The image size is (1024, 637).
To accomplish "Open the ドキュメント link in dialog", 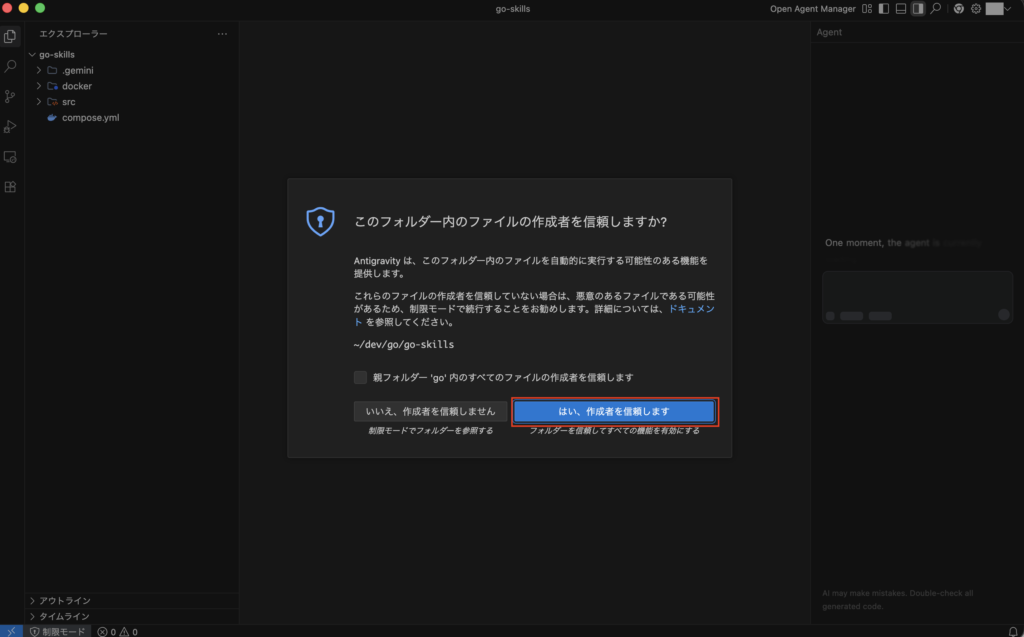I will [691, 310].
